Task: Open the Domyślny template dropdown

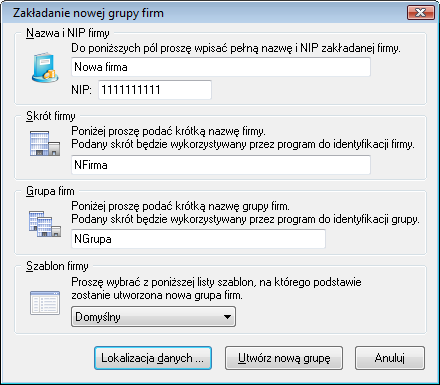Action: pyautogui.click(x=153, y=317)
